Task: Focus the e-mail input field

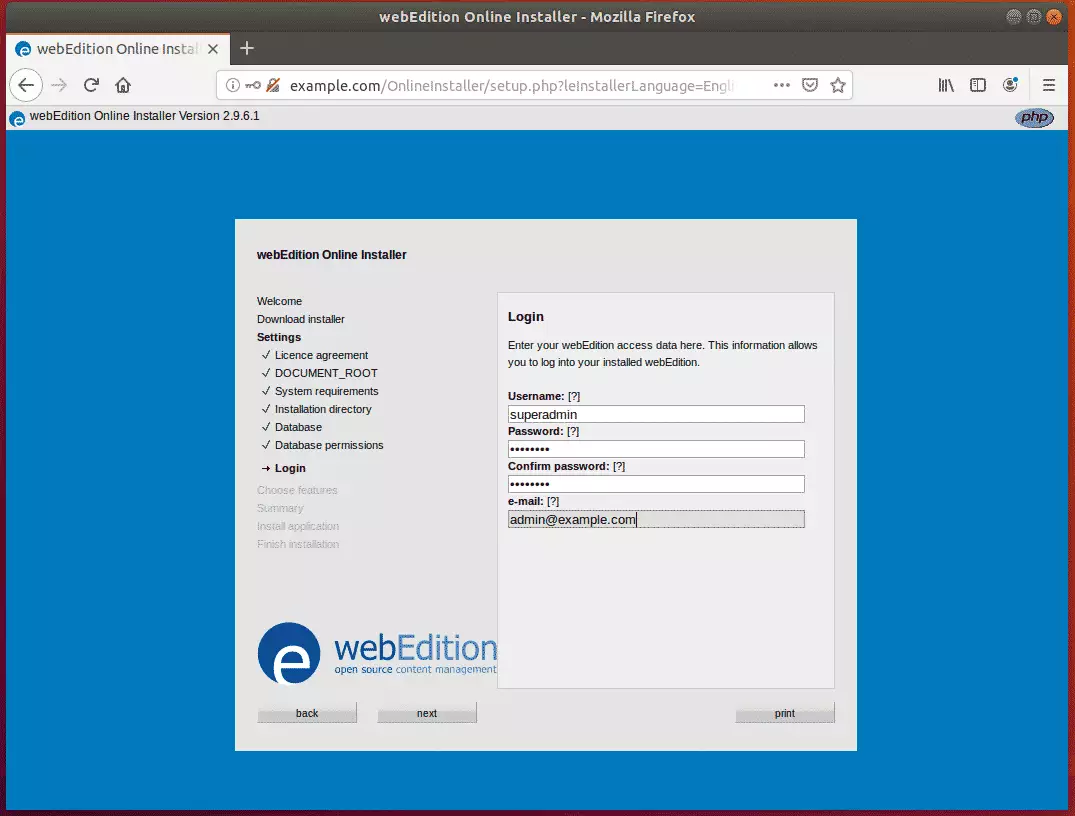Action: pos(655,519)
